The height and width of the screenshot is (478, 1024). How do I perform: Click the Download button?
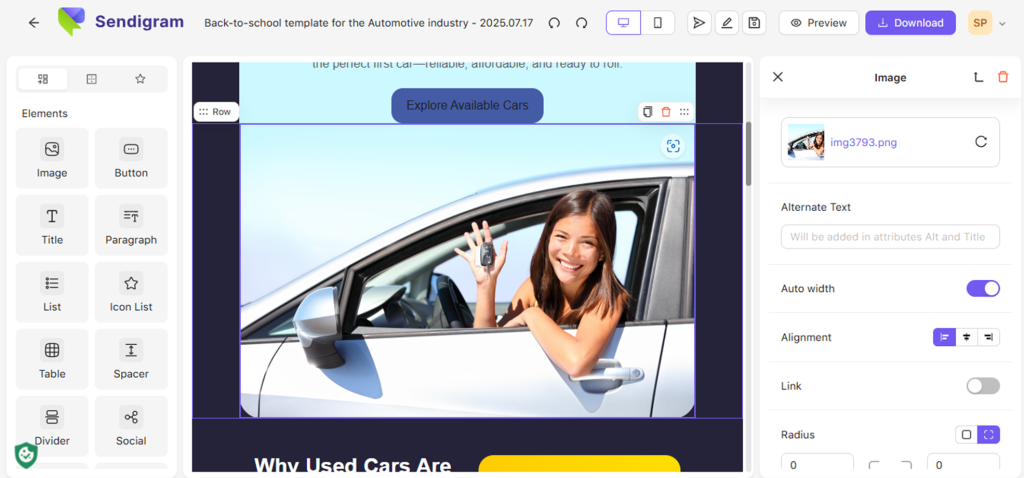910,23
